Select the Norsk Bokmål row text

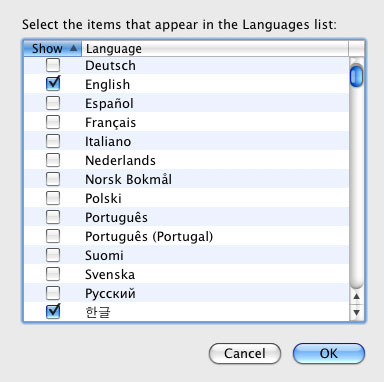point(129,179)
